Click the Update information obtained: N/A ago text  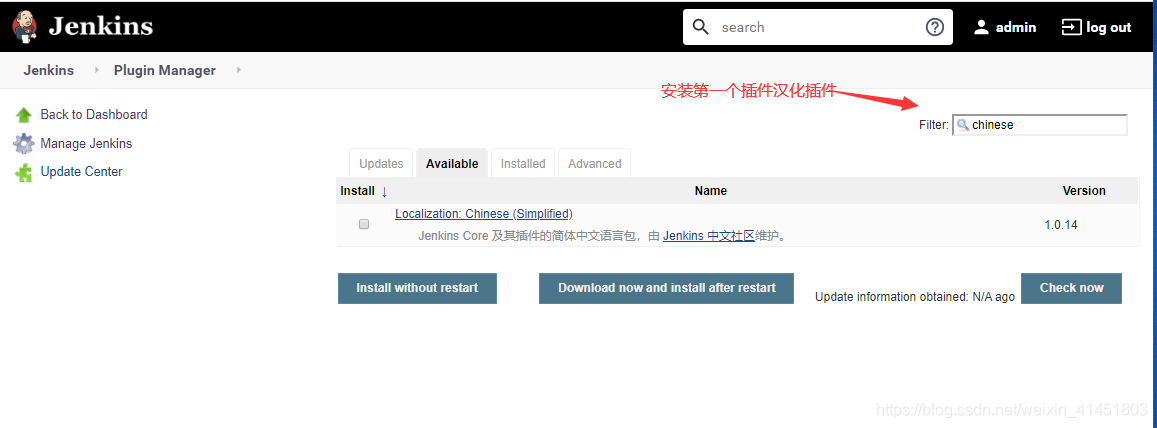(x=914, y=297)
